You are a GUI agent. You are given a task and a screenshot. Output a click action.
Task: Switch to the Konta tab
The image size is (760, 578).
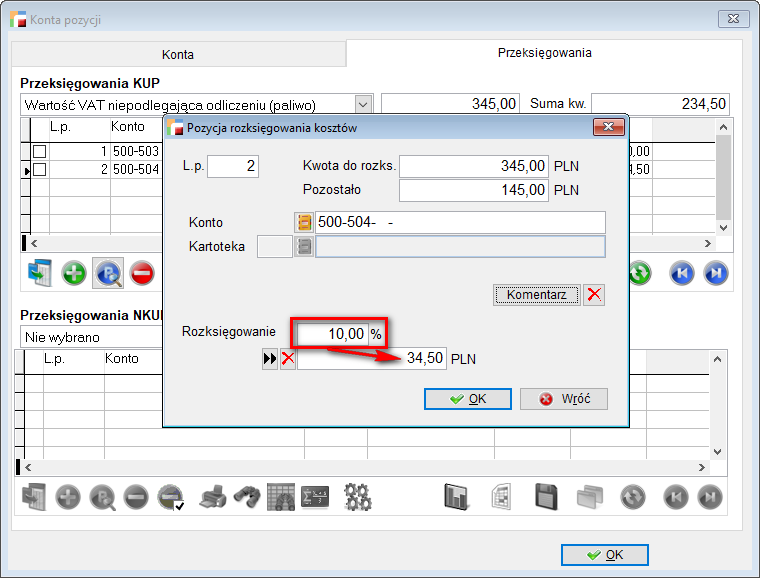(x=178, y=54)
